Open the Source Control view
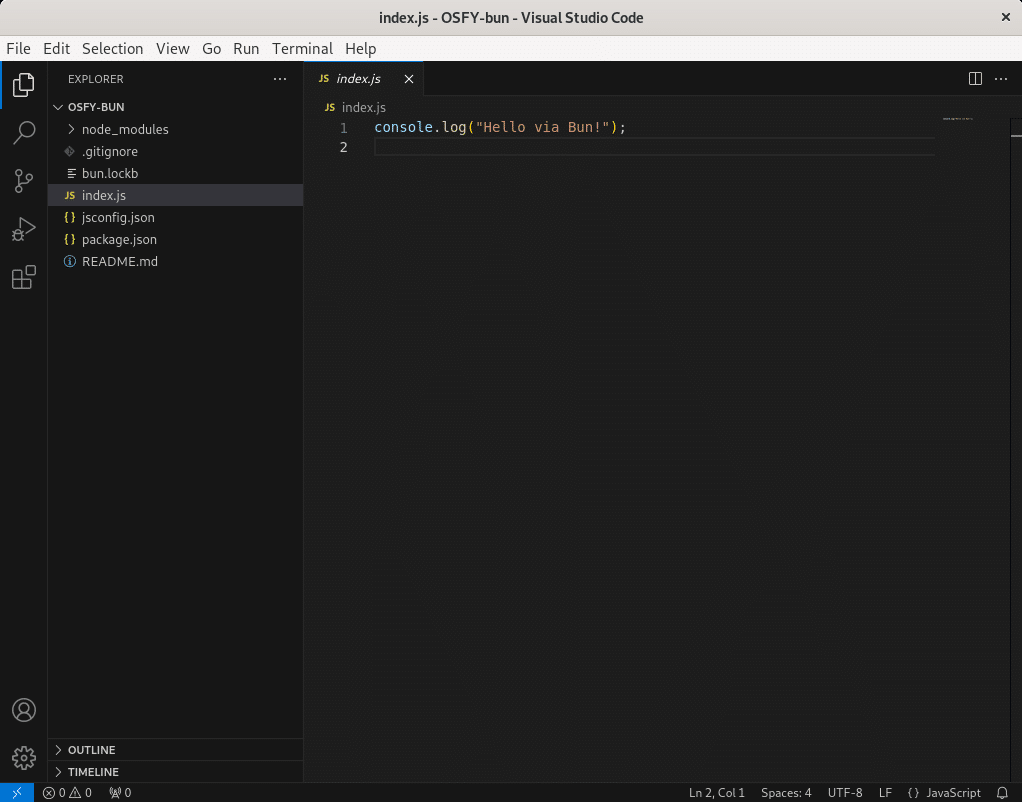The height and width of the screenshot is (802, 1022). [x=24, y=181]
